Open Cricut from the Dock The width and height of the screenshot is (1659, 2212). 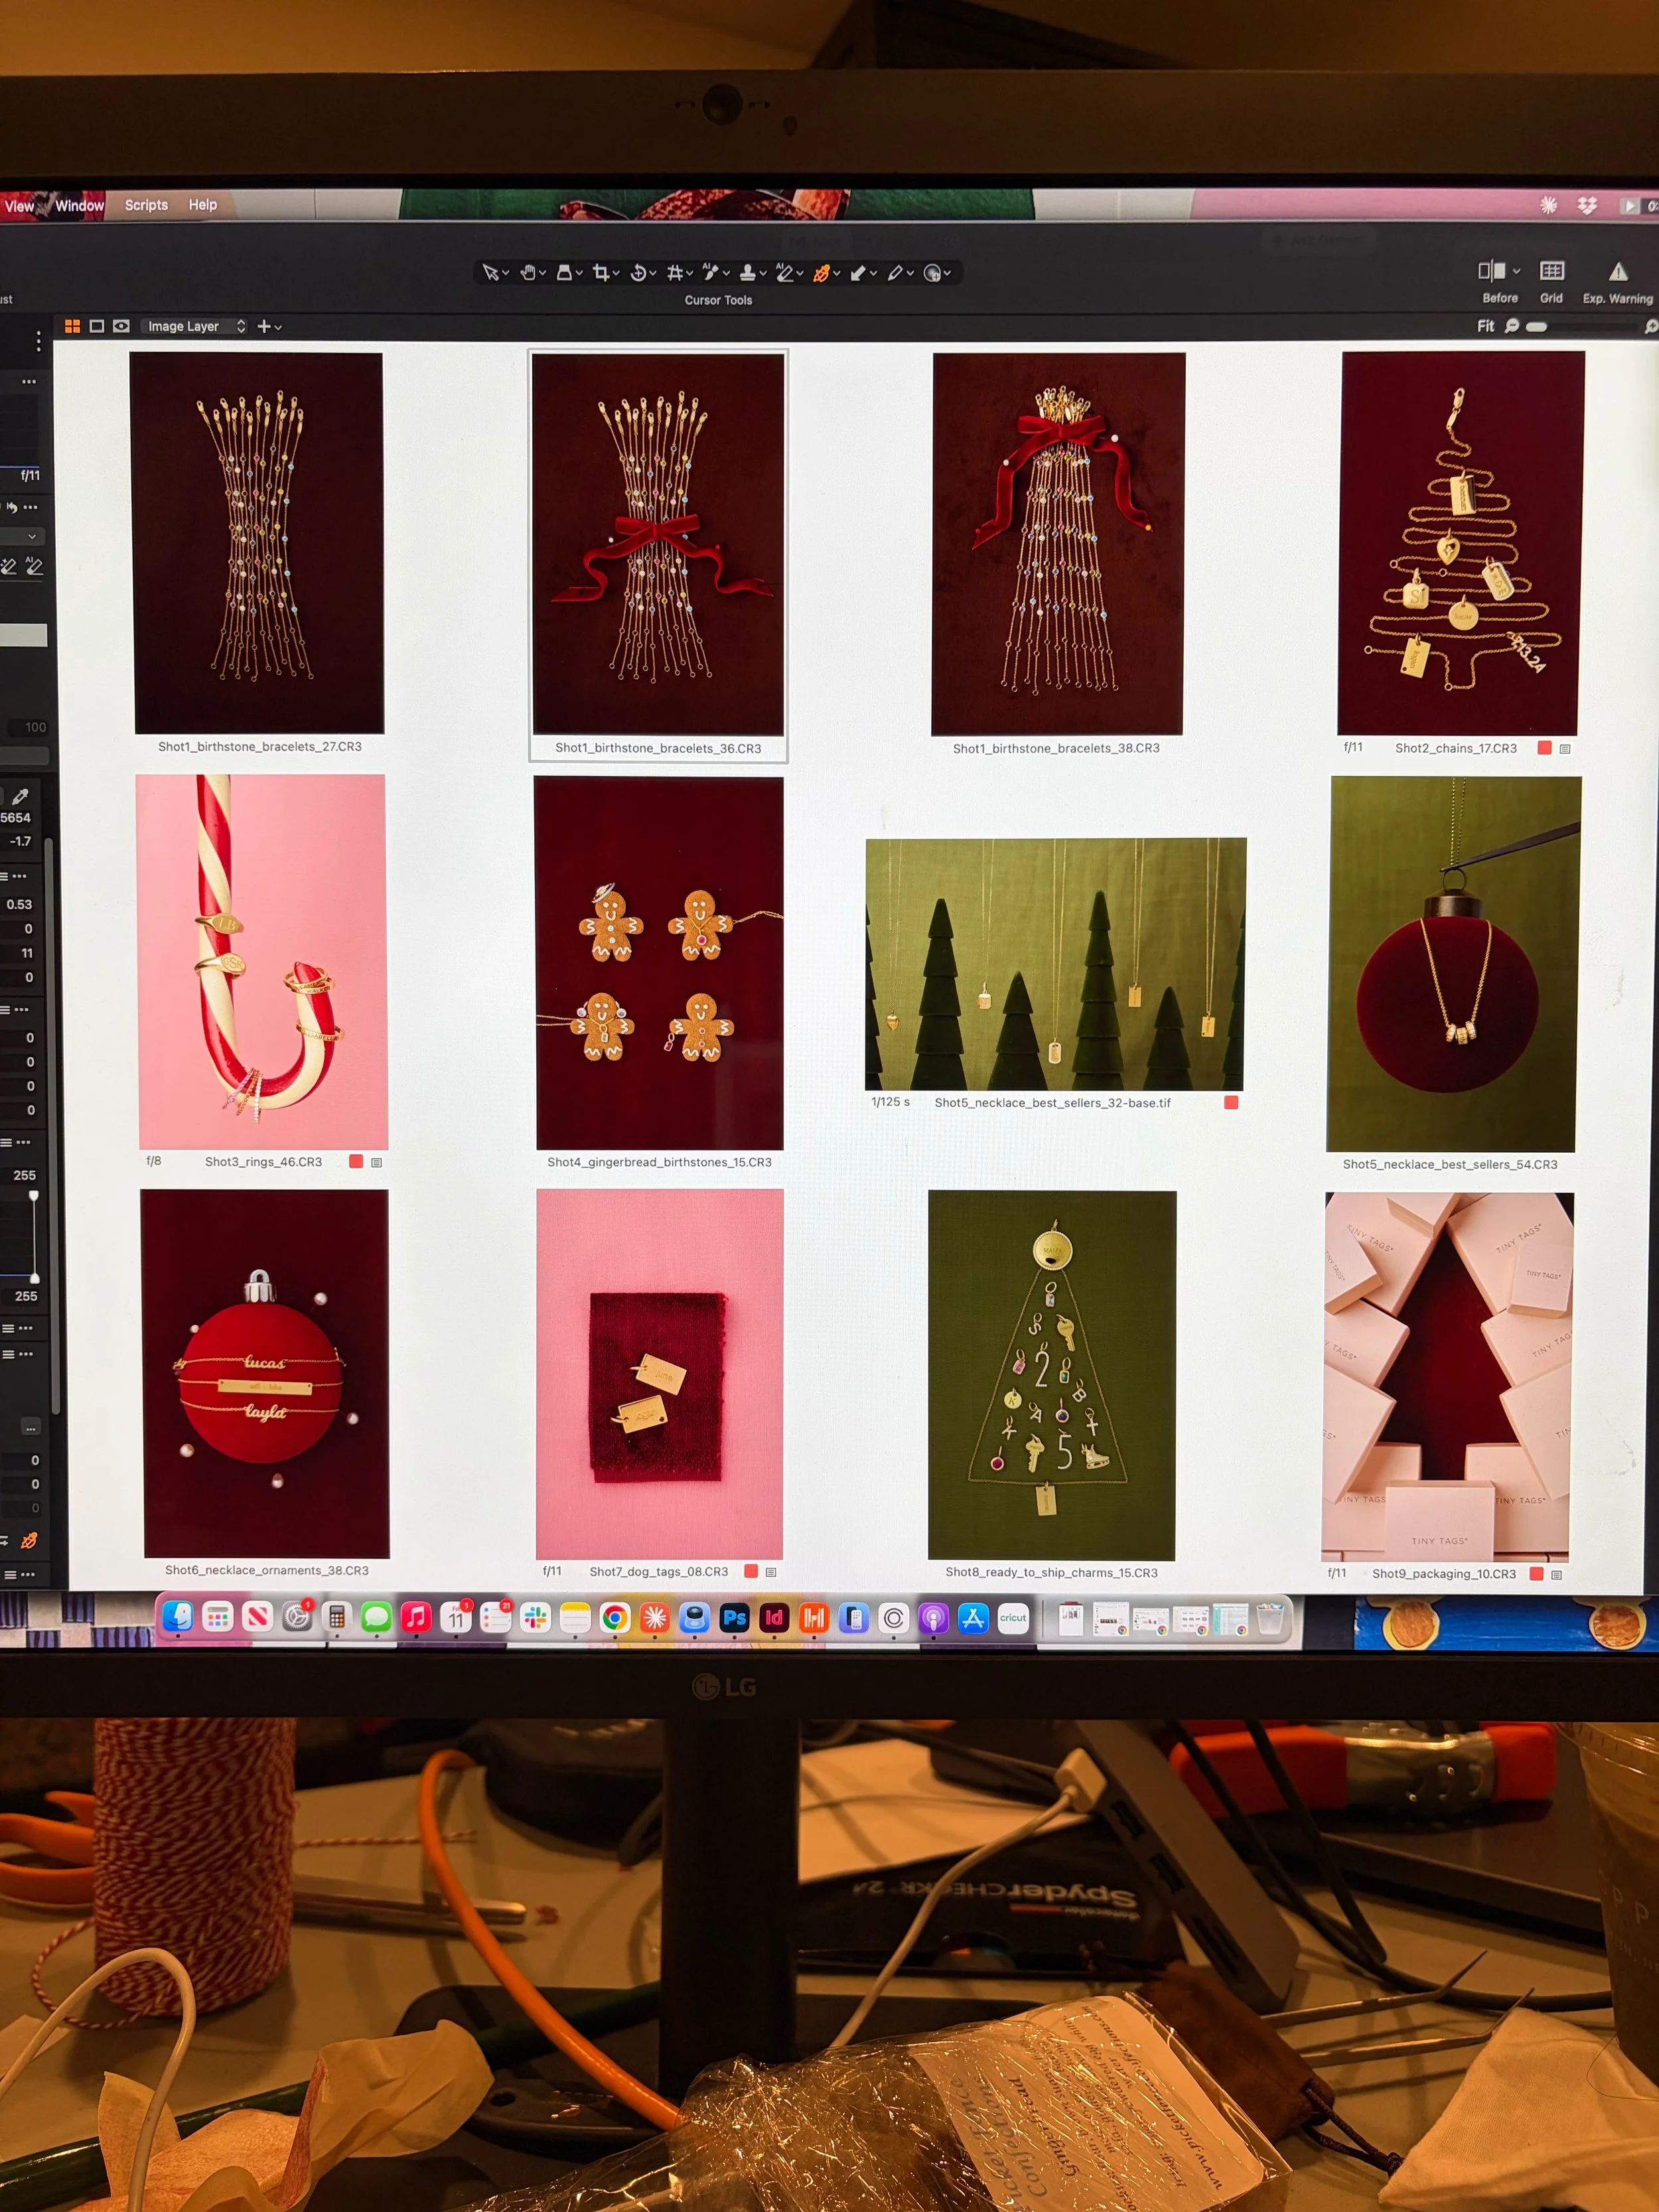coord(1013,1618)
